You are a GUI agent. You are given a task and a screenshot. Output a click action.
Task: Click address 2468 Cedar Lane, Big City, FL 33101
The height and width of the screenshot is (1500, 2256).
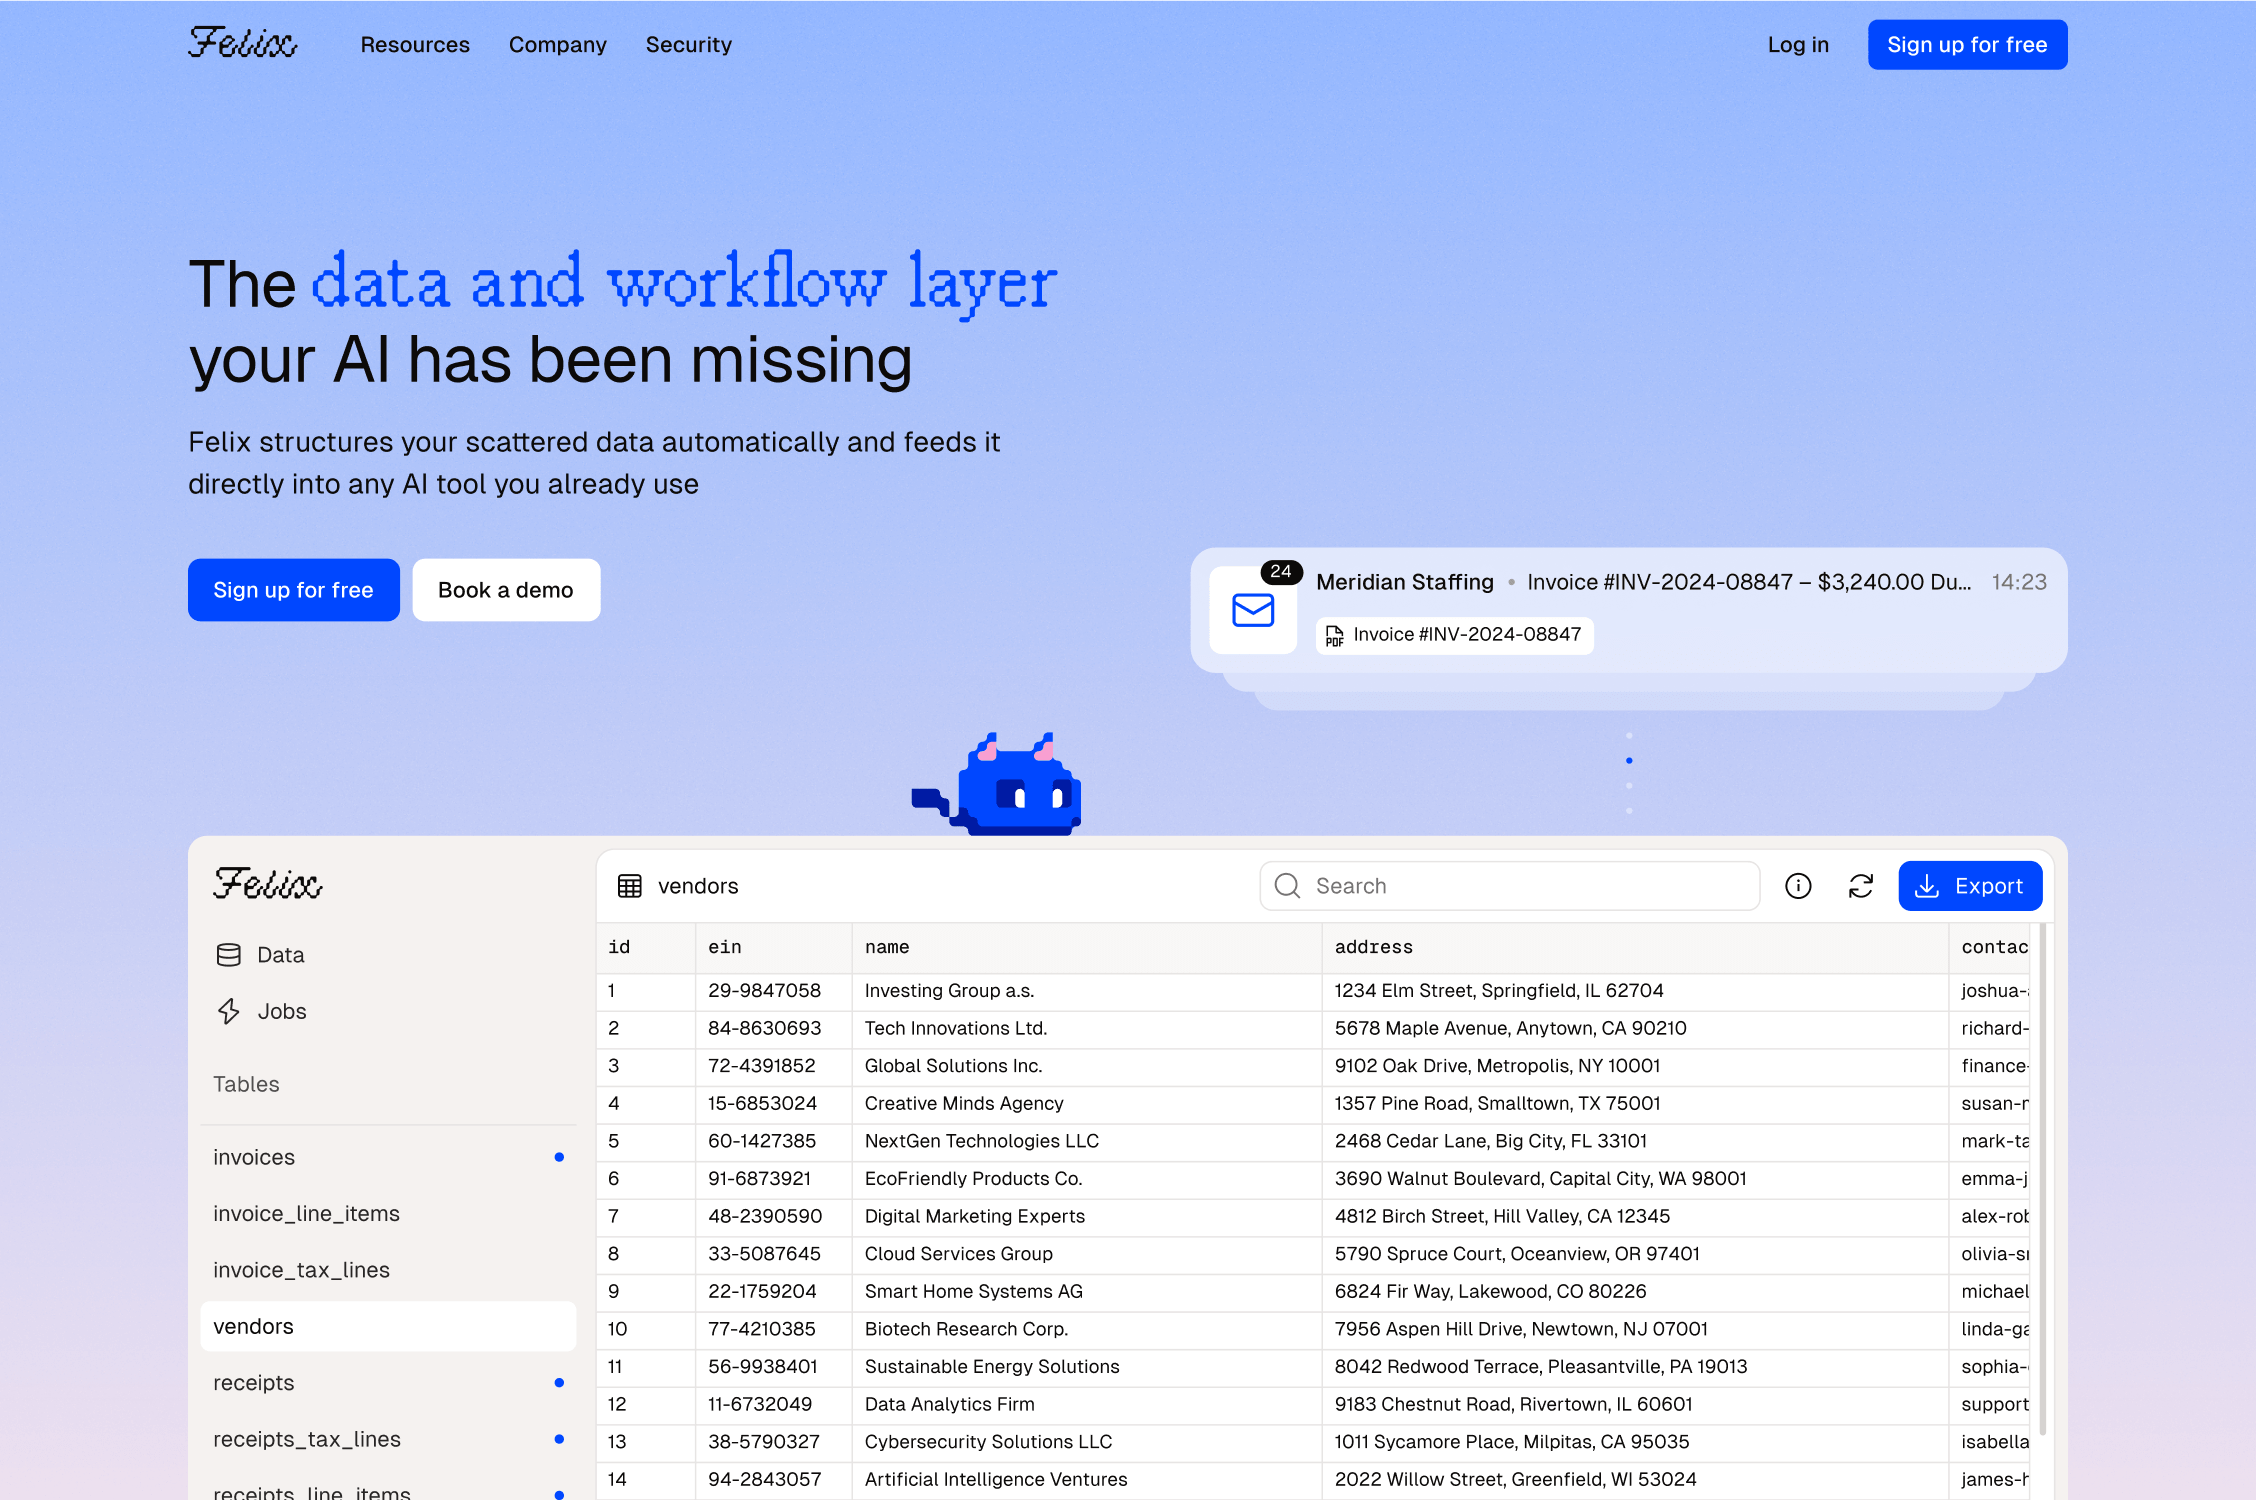coord(1490,1141)
